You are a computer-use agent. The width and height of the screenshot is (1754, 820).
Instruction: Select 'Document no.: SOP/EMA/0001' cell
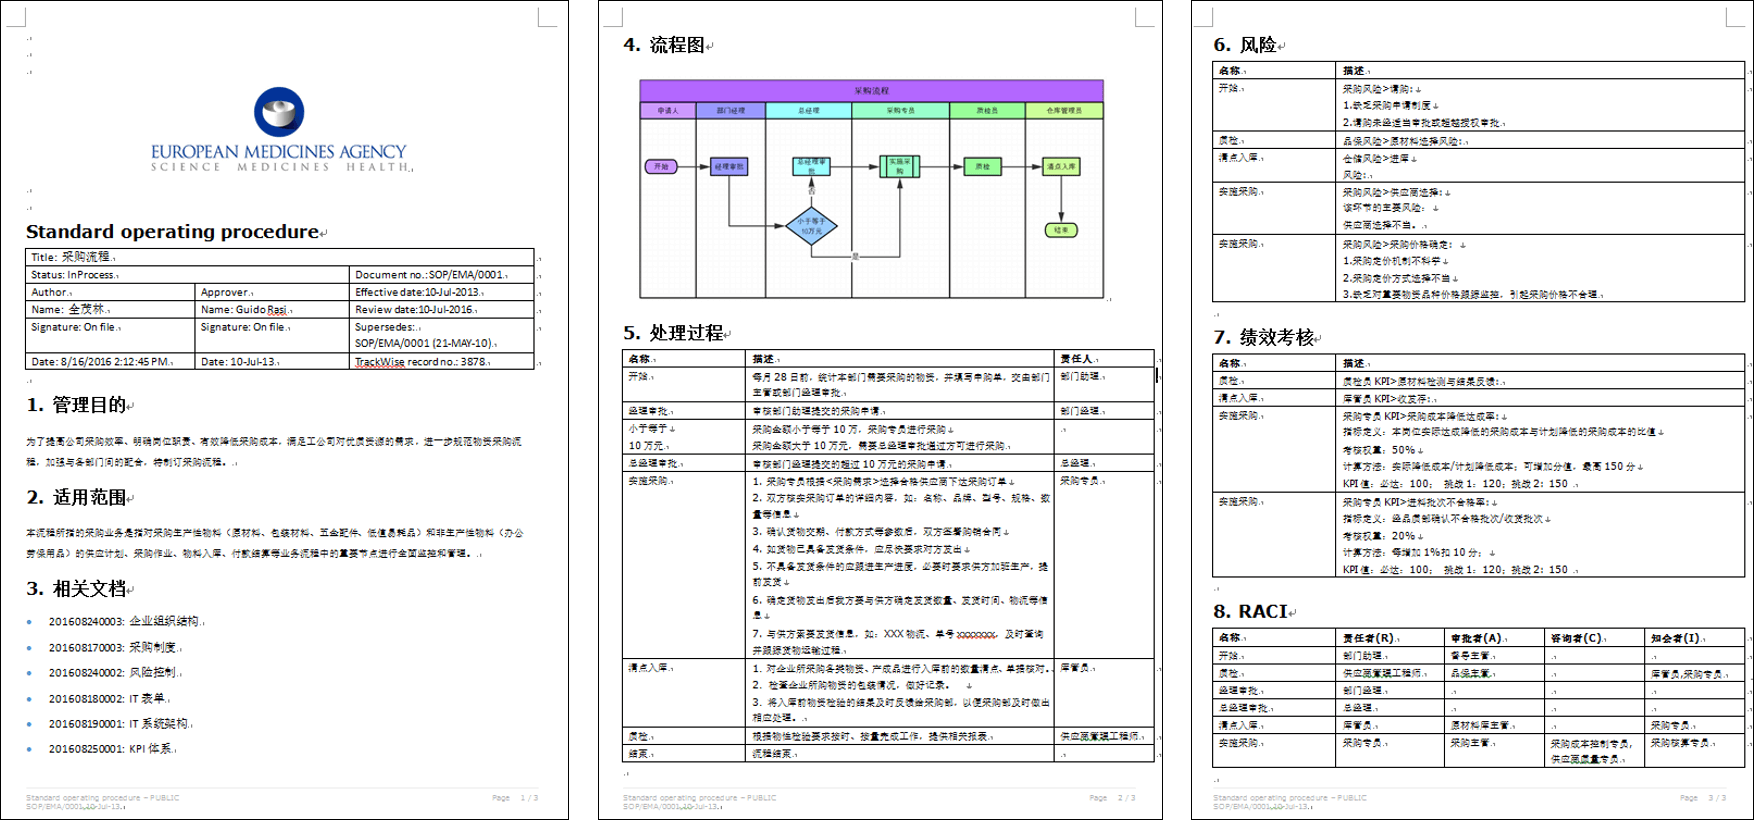(441, 274)
